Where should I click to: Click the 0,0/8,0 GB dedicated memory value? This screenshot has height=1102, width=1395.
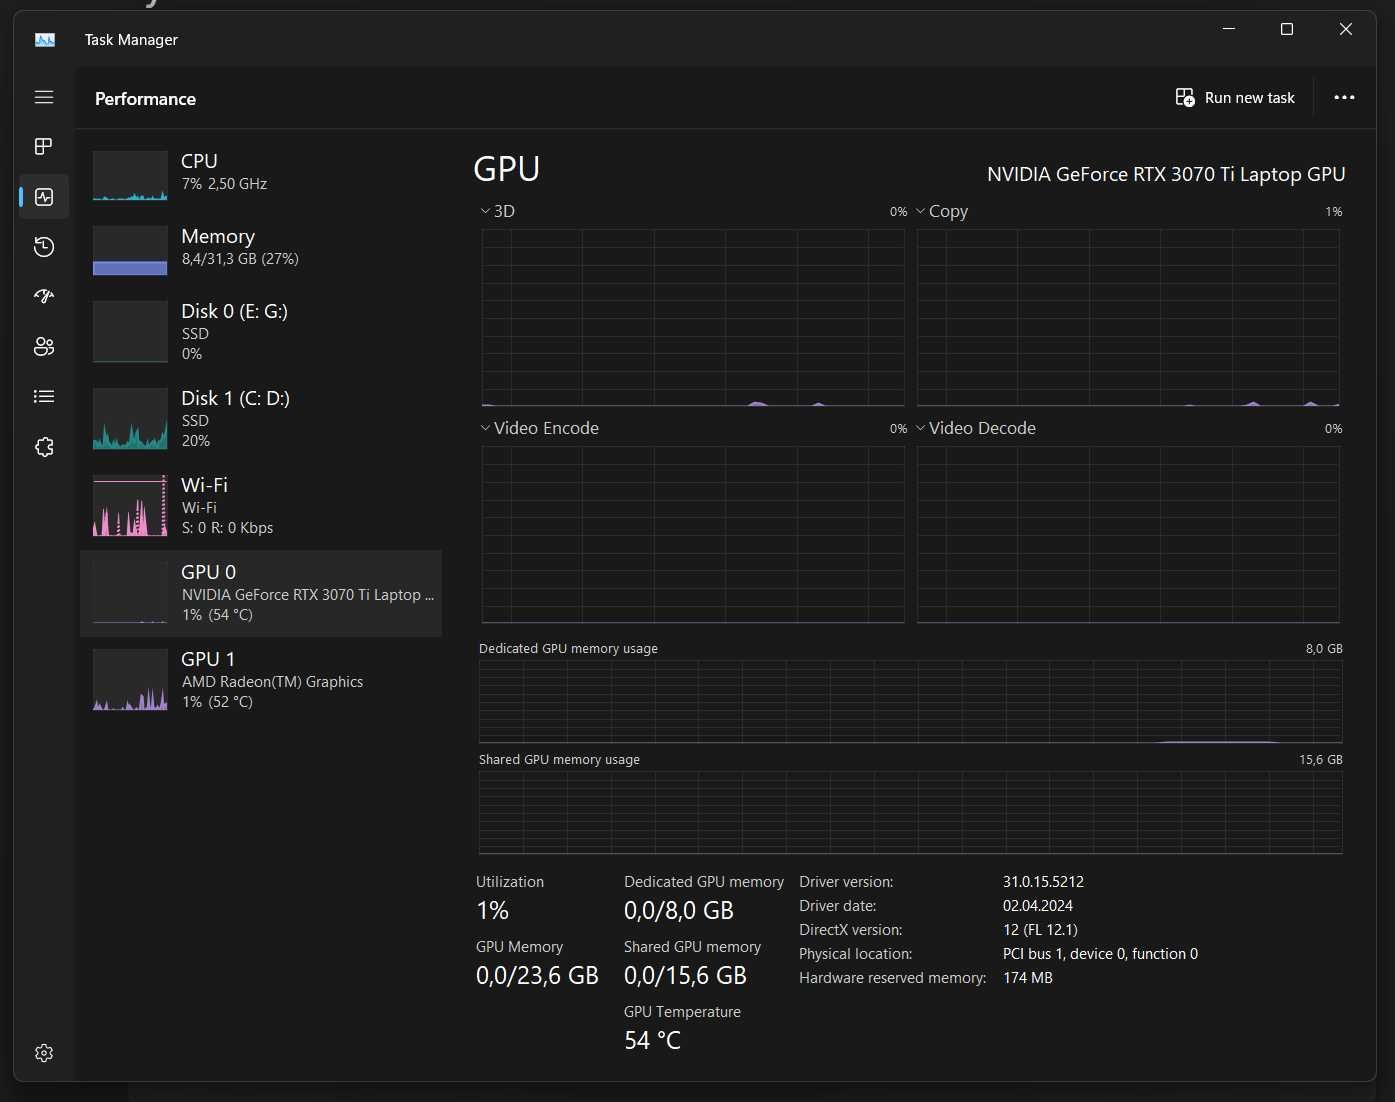click(x=679, y=911)
